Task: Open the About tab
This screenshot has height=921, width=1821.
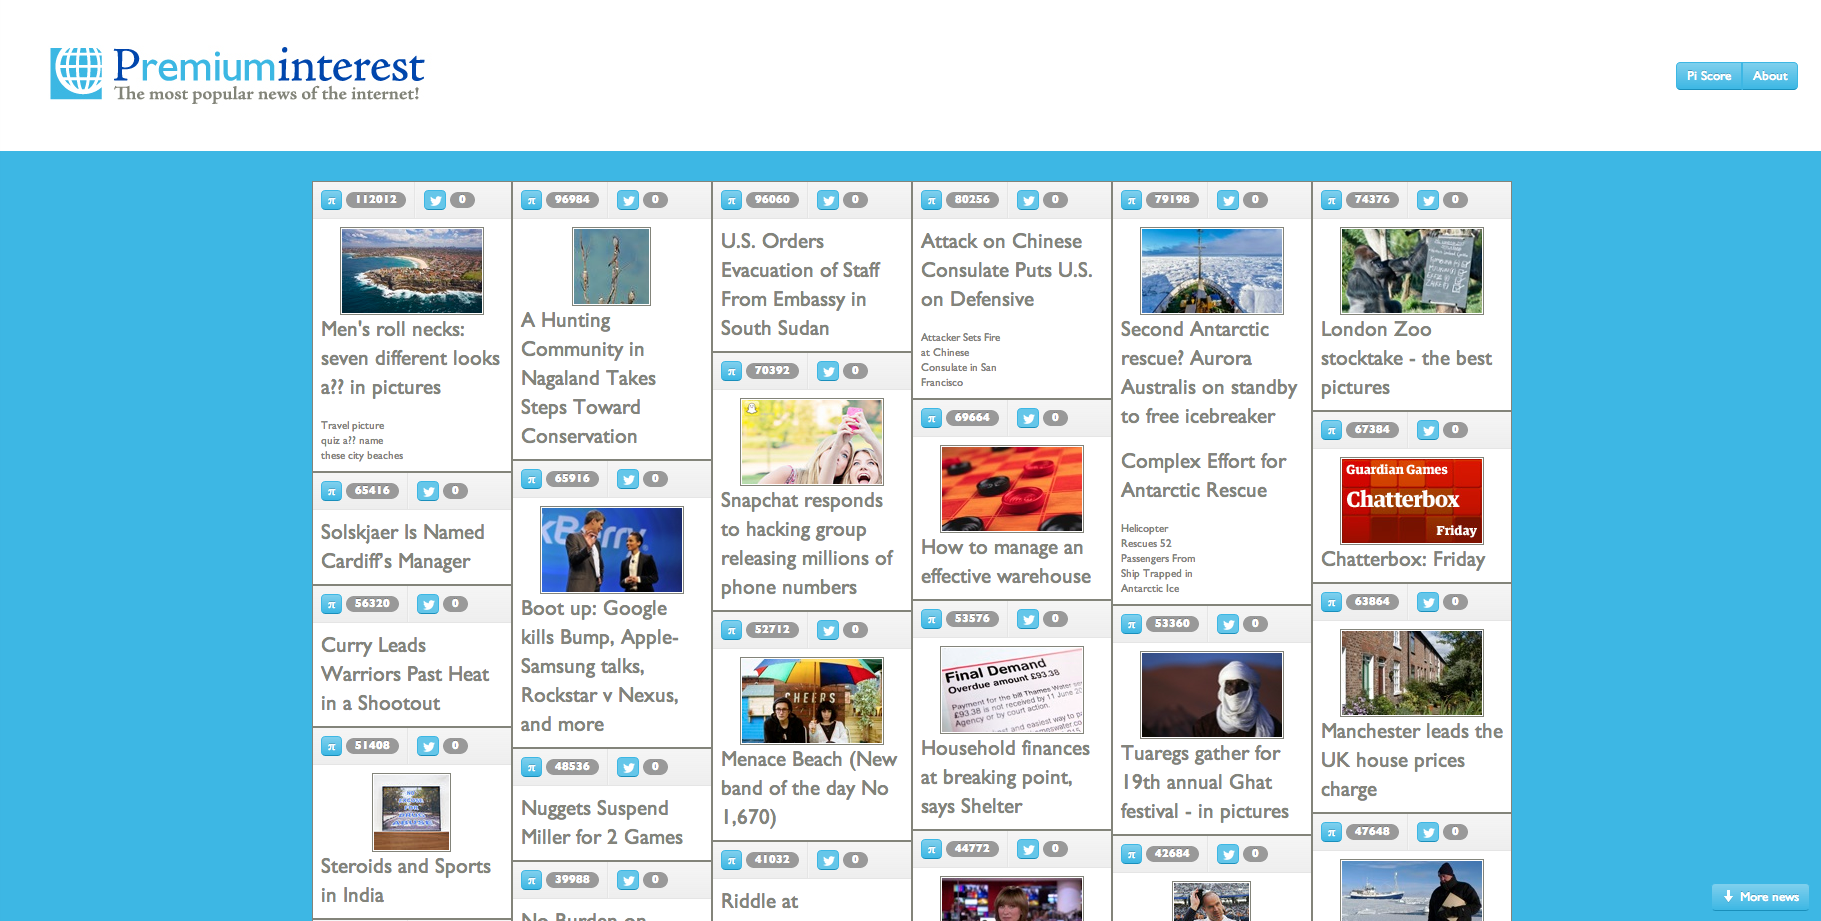Action: tap(1769, 76)
